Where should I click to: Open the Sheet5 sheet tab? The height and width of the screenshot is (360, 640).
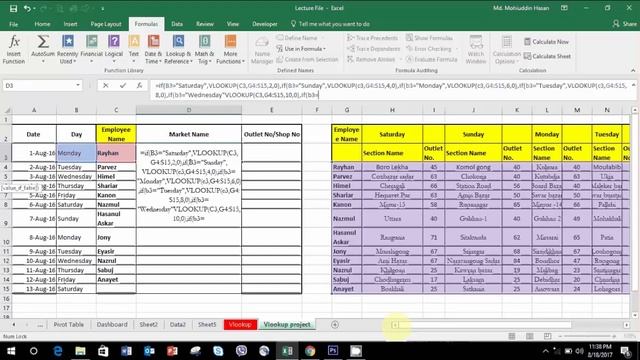coord(207,324)
